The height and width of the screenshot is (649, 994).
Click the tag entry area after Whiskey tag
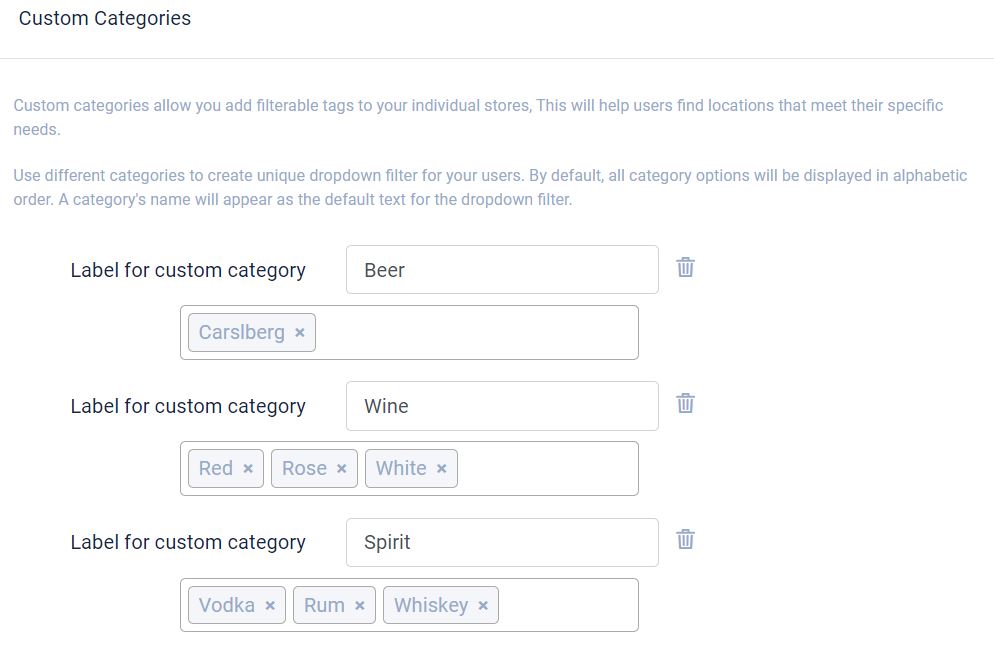click(570, 605)
